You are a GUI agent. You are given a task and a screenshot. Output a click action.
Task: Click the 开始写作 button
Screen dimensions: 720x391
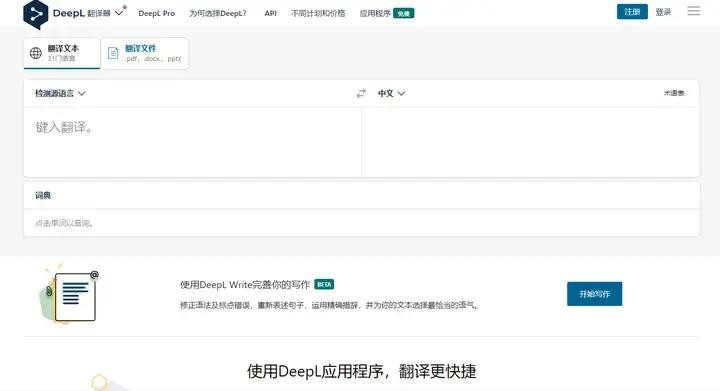595,294
